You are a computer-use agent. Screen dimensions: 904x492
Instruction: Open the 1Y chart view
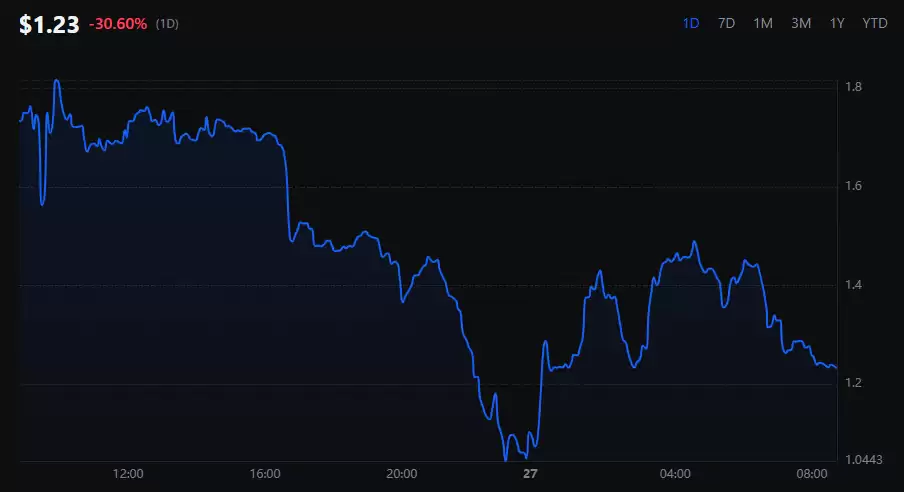click(x=837, y=23)
